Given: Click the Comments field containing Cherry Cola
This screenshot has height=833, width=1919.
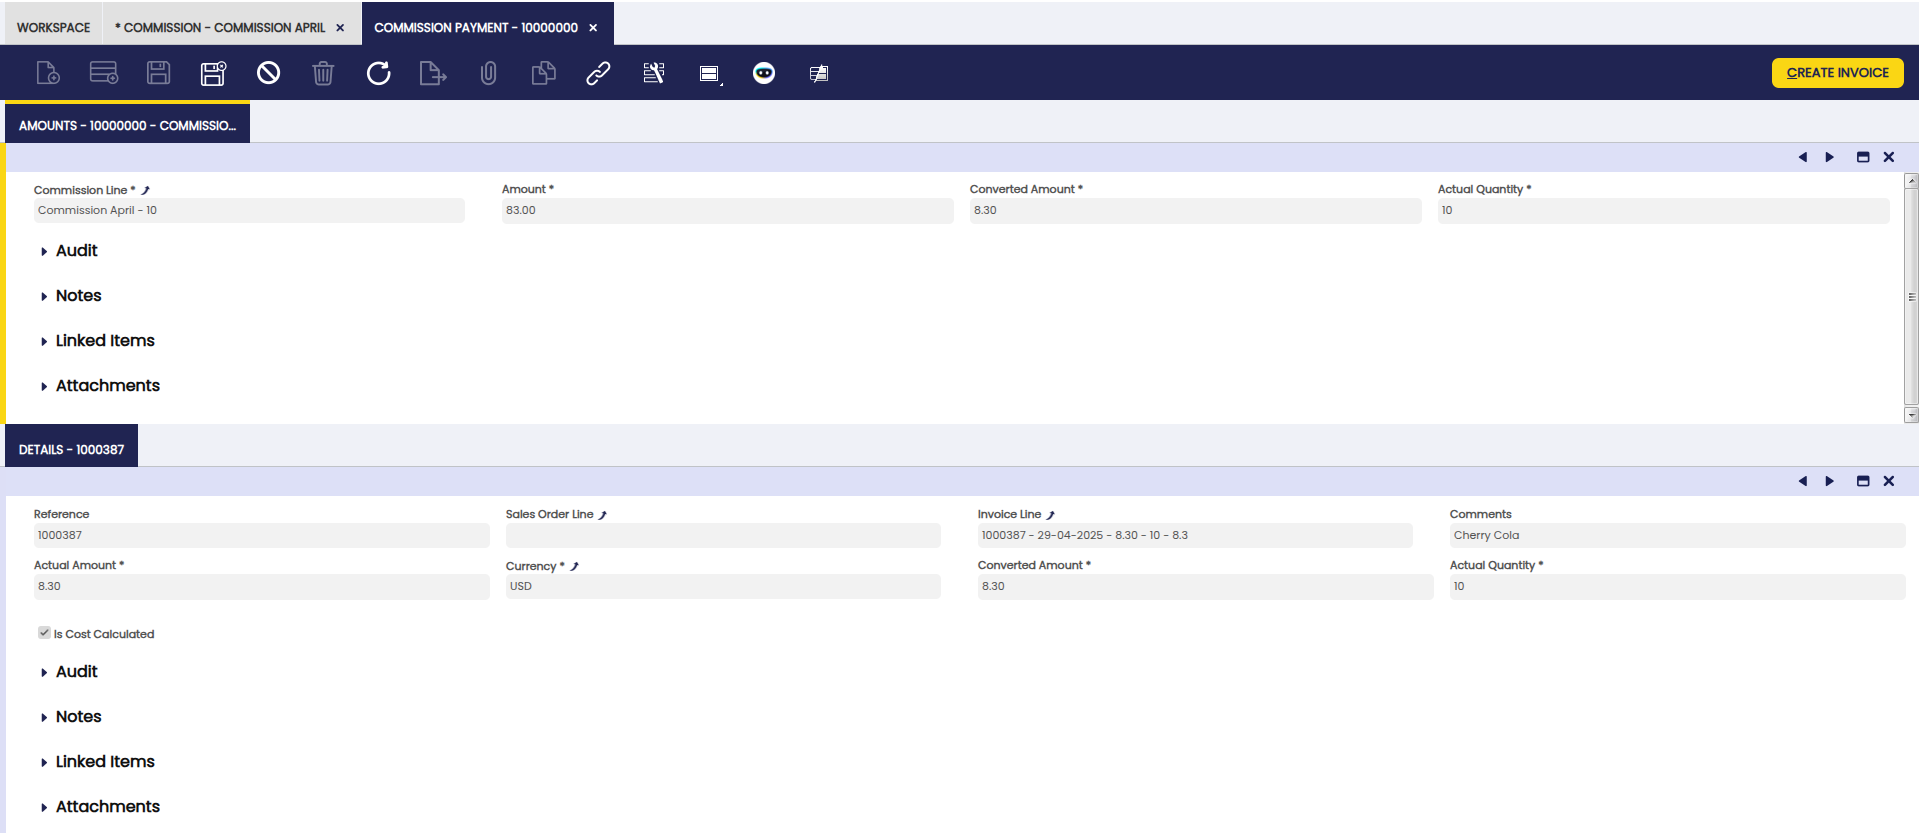Looking at the screenshot, I should (x=1676, y=536).
